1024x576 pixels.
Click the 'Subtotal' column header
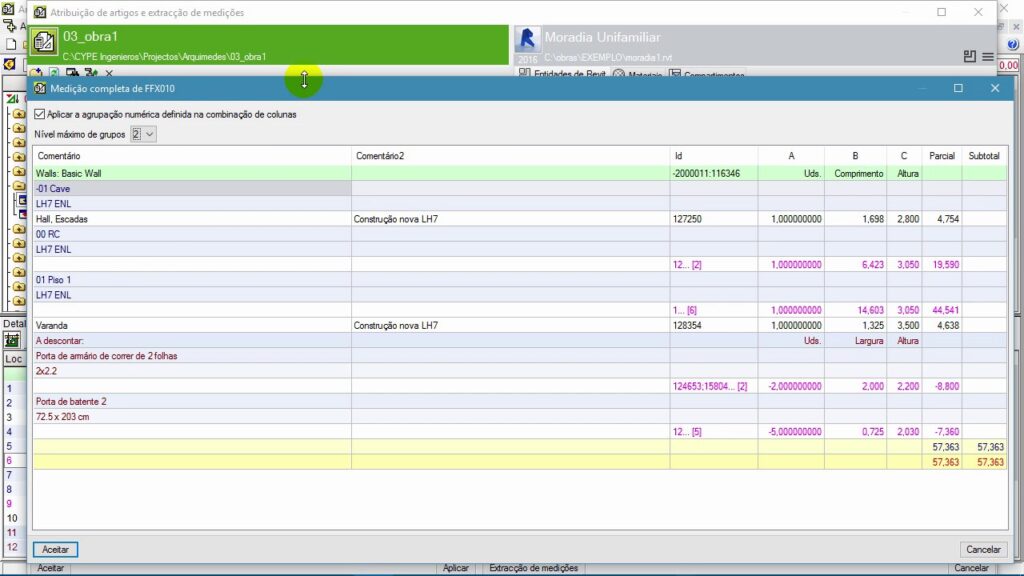984,156
